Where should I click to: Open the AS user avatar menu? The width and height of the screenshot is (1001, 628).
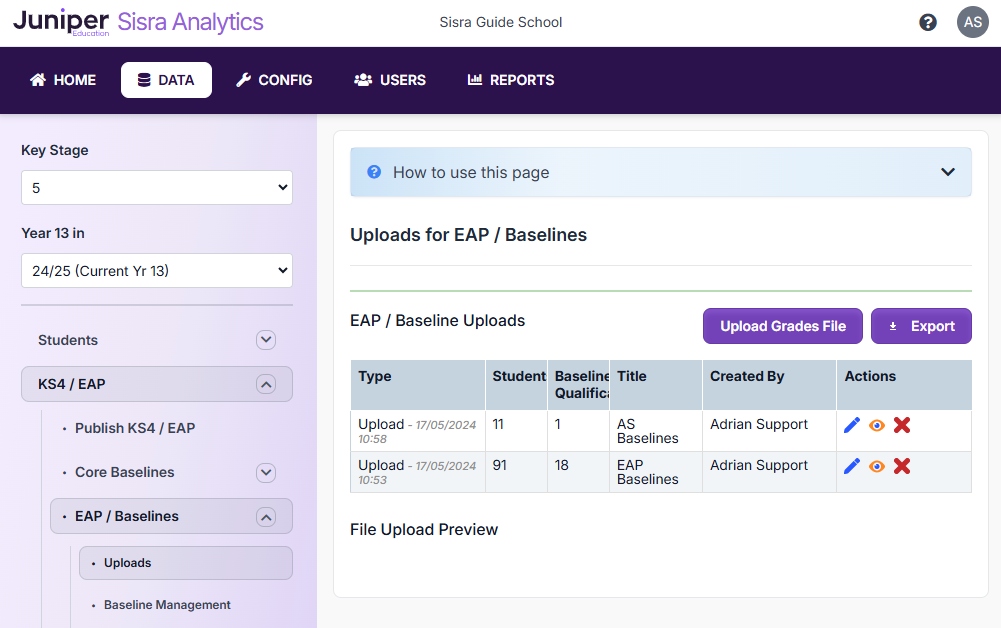(x=972, y=22)
